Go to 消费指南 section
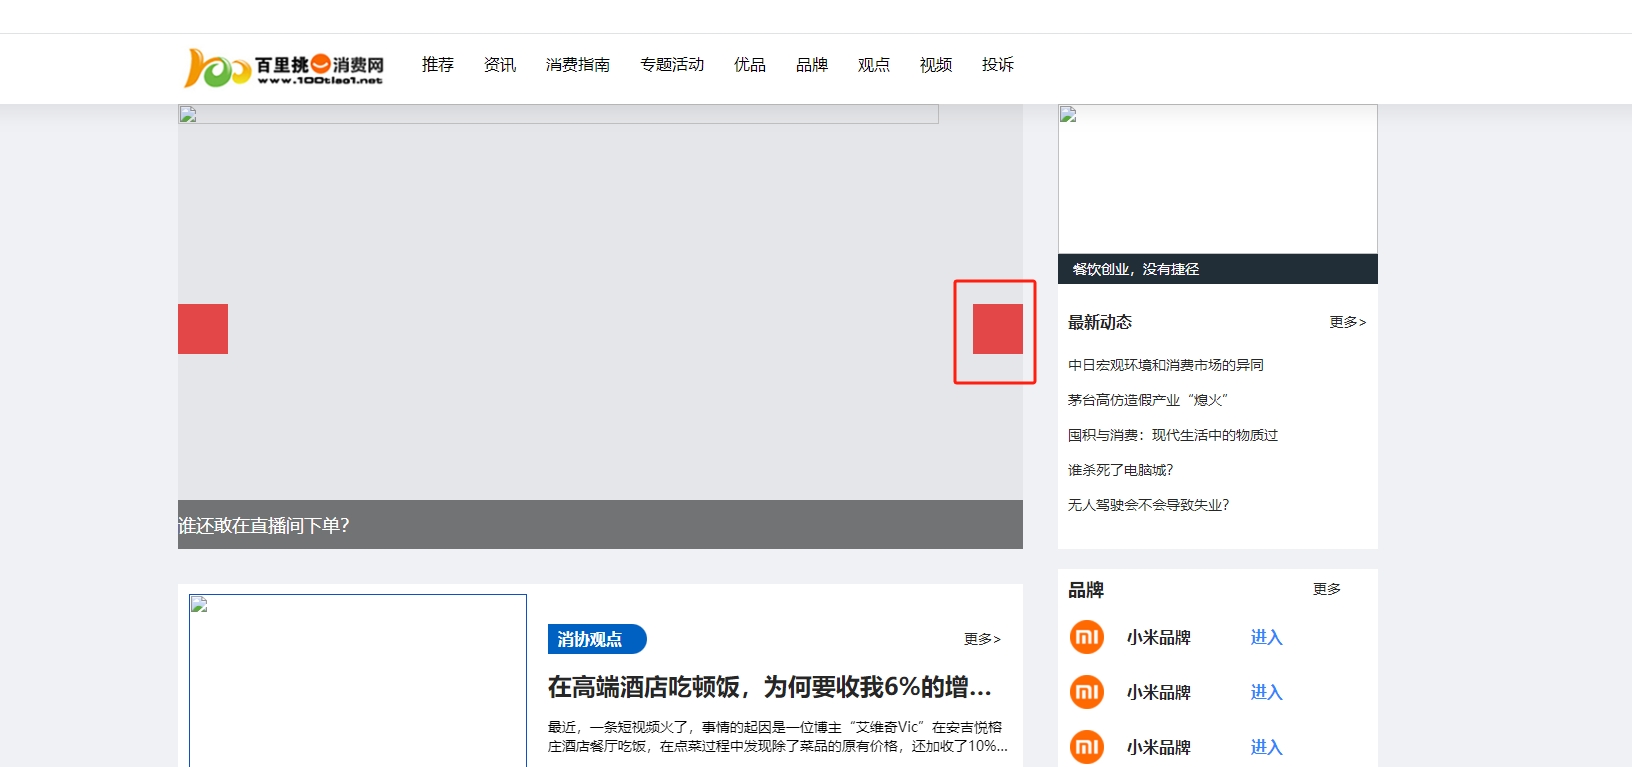The height and width of the screenshot is (767, 1632). [x=578, y=65]
